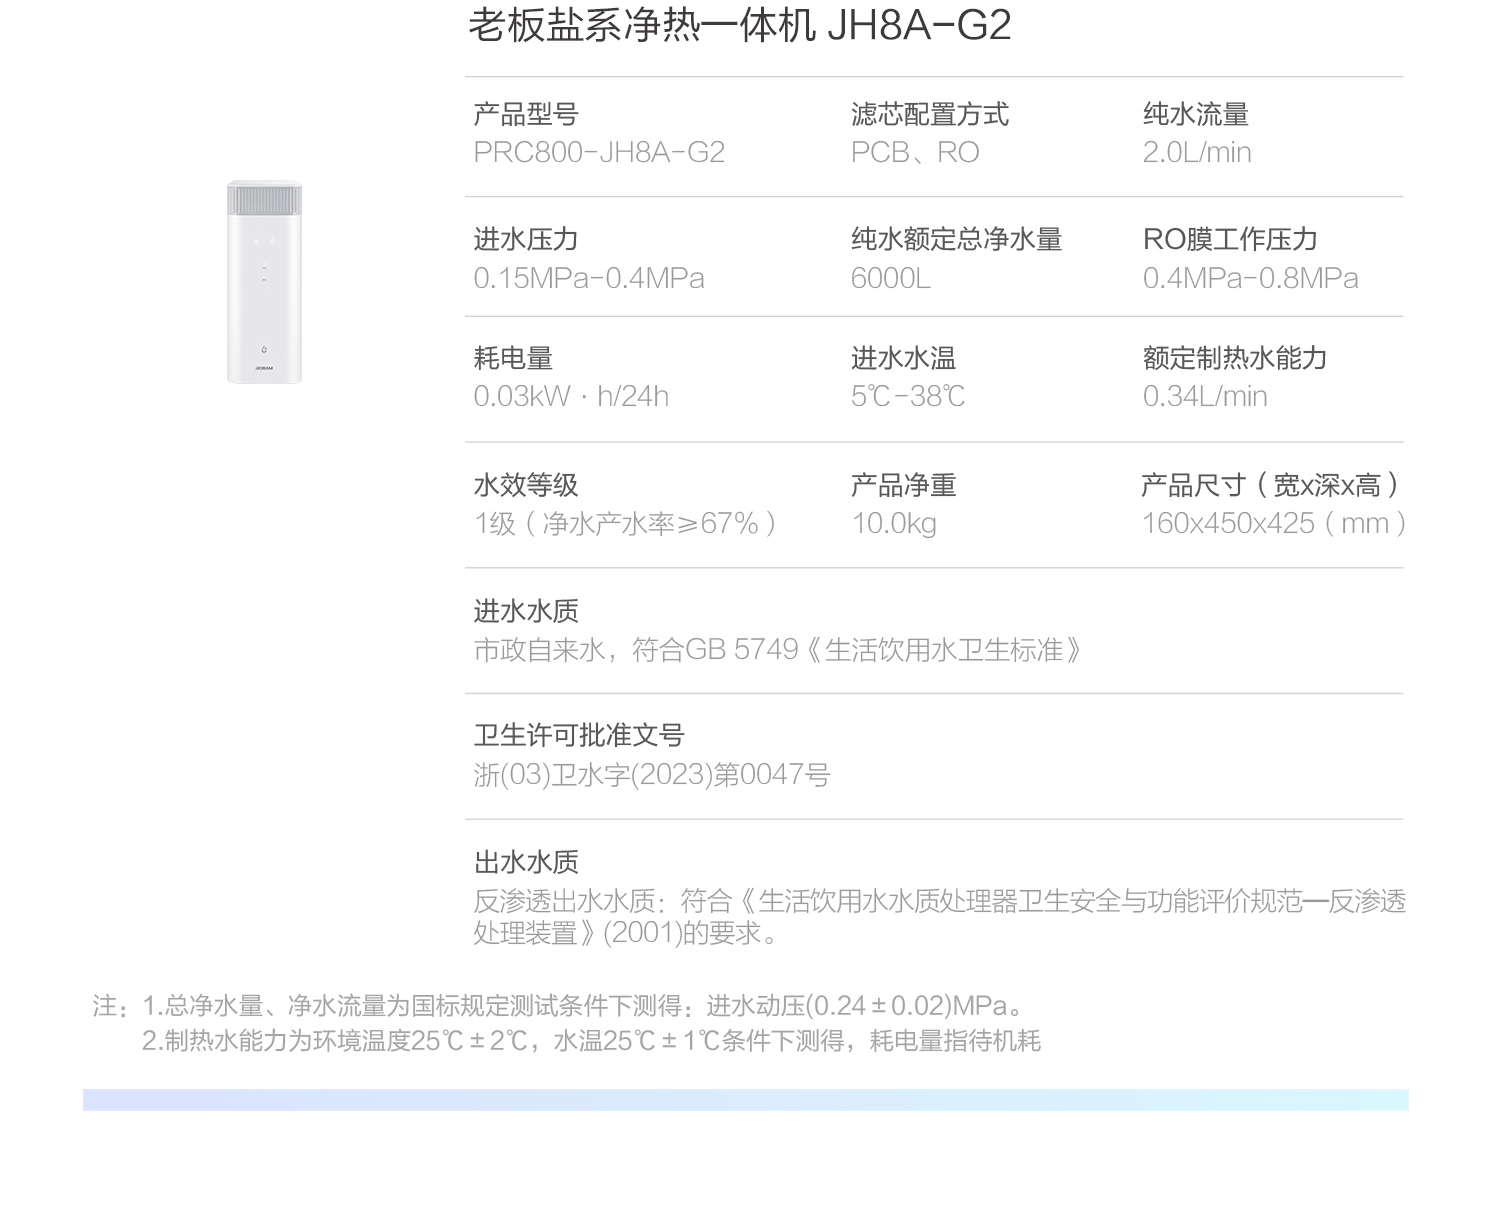
Task: Click the 耗电量 value 0.03kW·h/24h
Action: [x=571, y=397]
